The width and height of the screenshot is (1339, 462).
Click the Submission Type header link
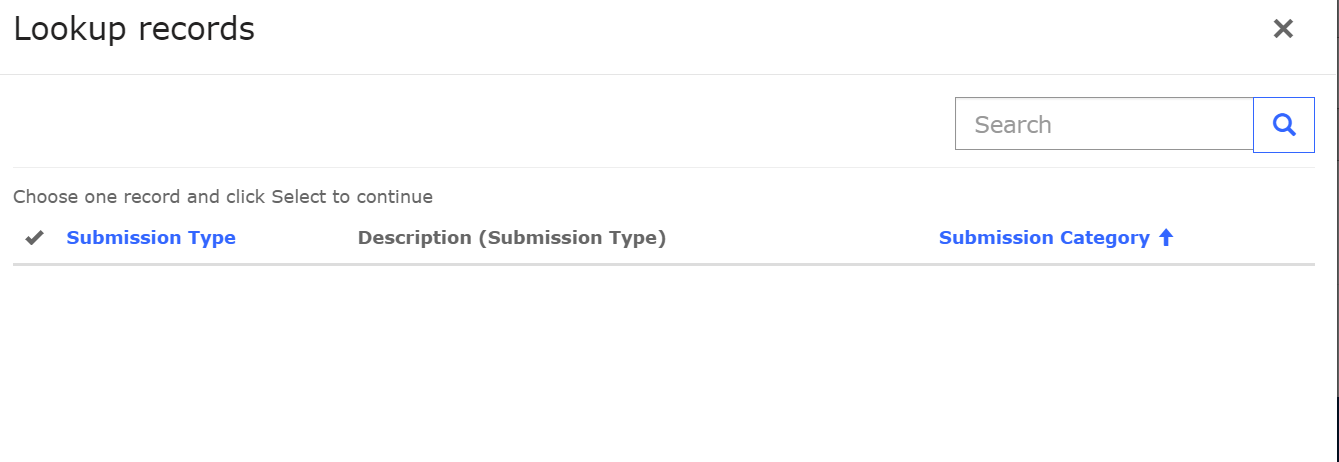(151, 238)
